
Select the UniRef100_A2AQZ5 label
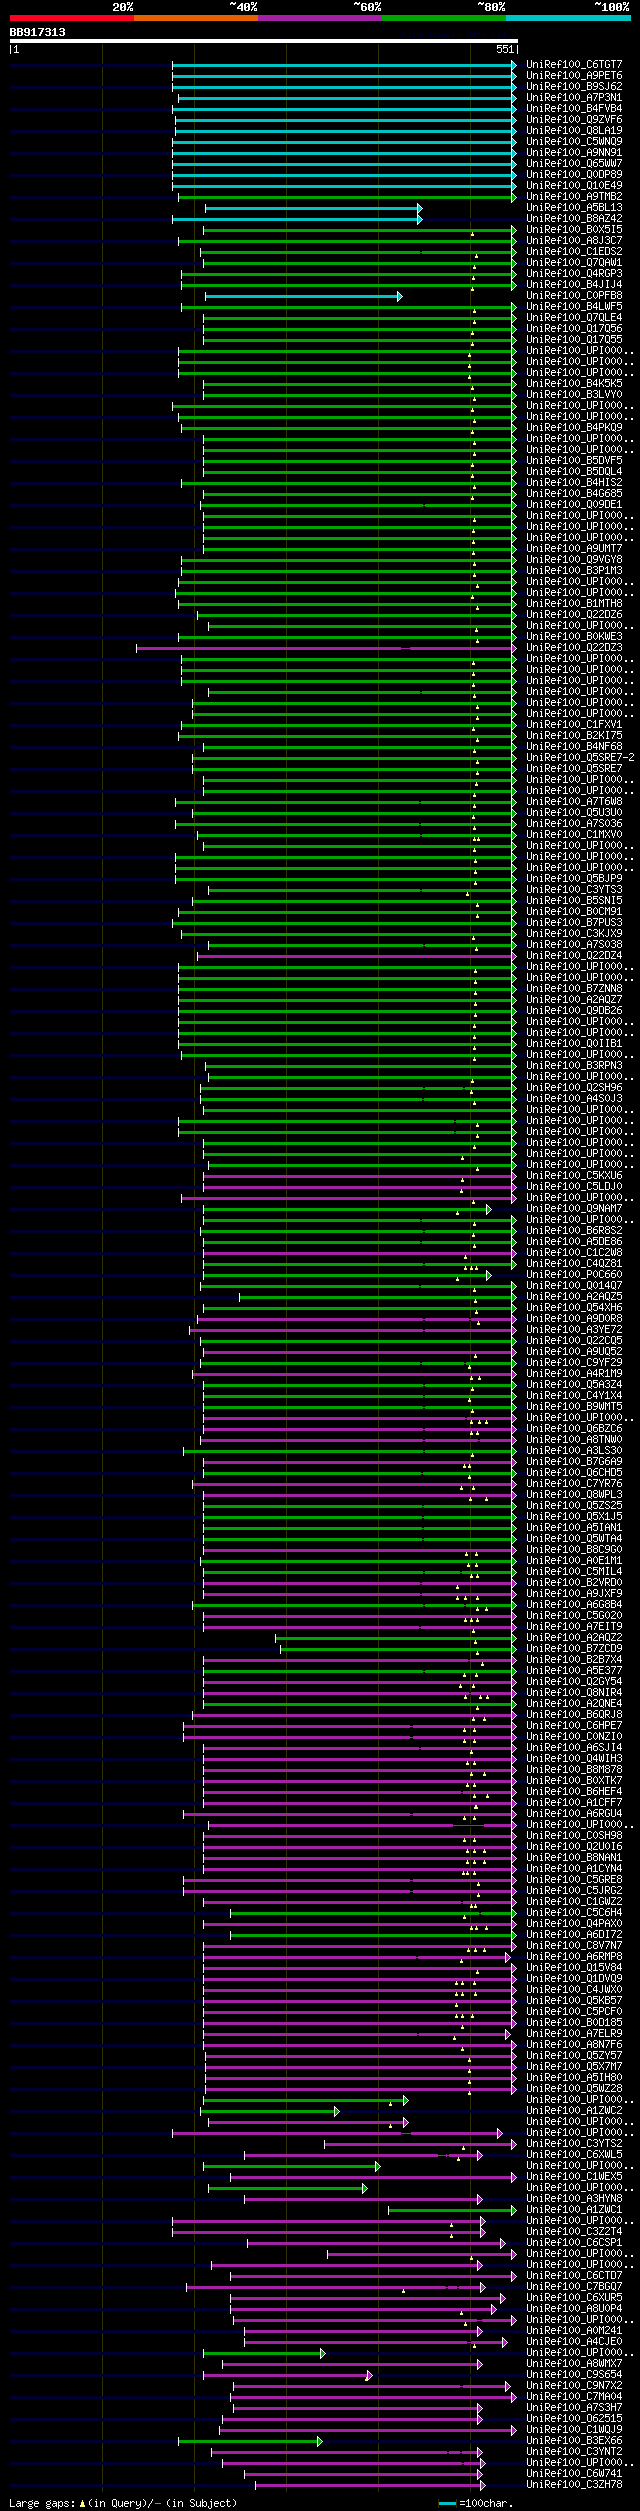tap(574, 1297)
